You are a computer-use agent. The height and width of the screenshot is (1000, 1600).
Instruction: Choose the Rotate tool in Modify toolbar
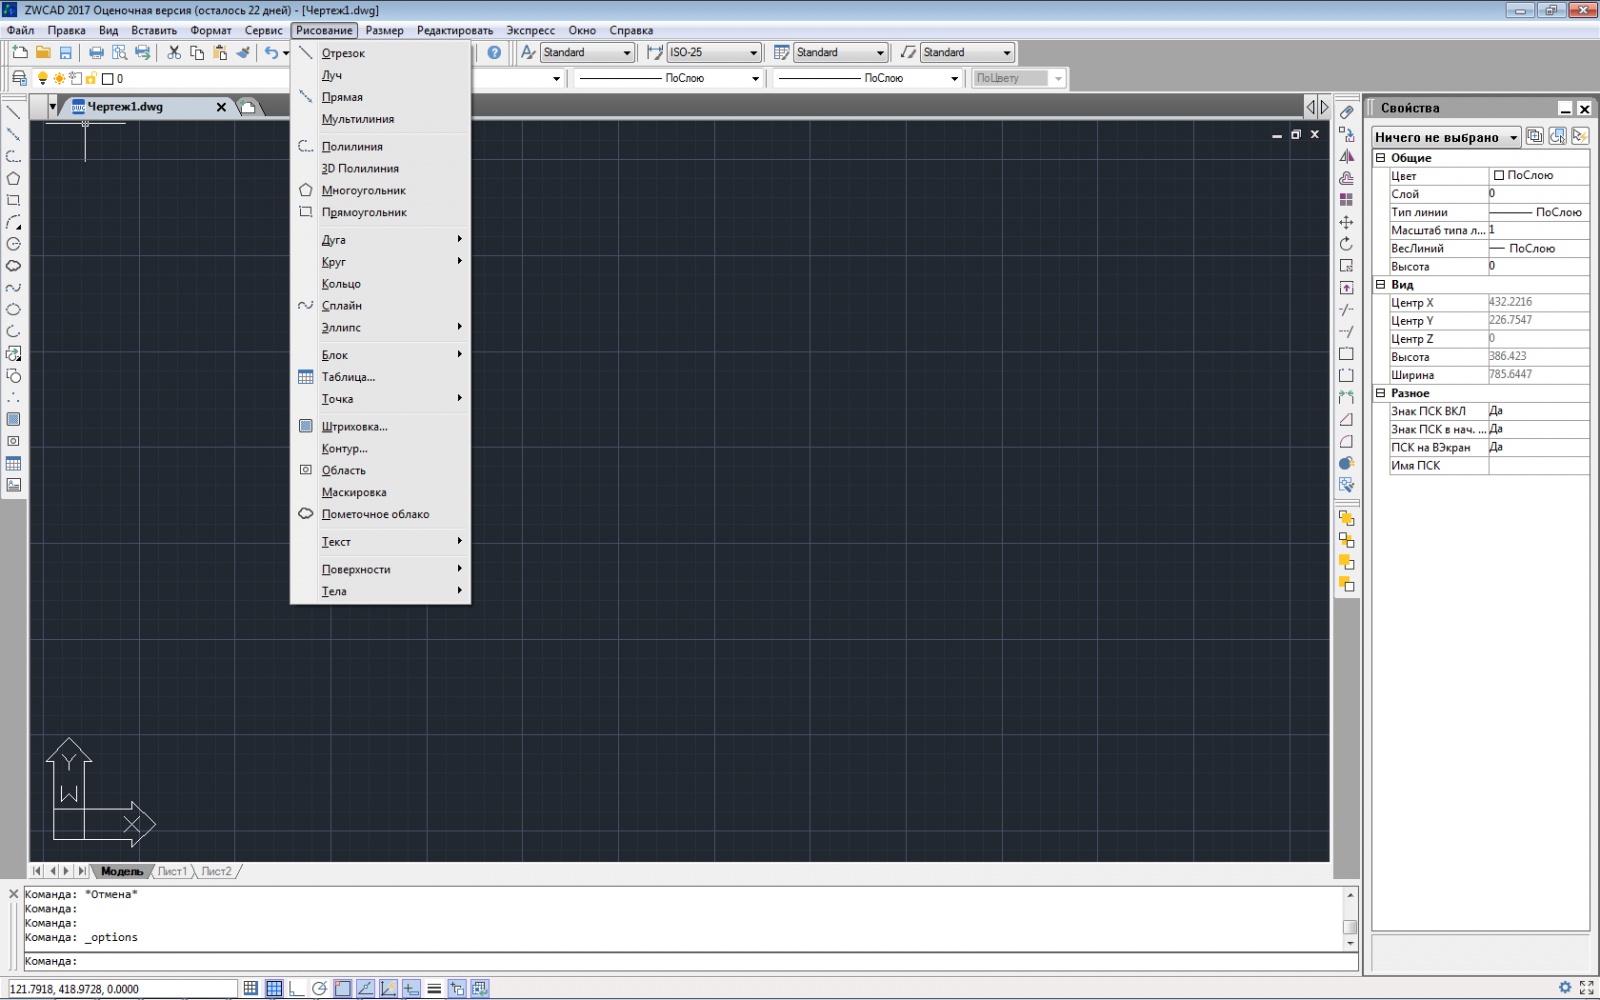pyautogui.click(x=1347, y=244)
